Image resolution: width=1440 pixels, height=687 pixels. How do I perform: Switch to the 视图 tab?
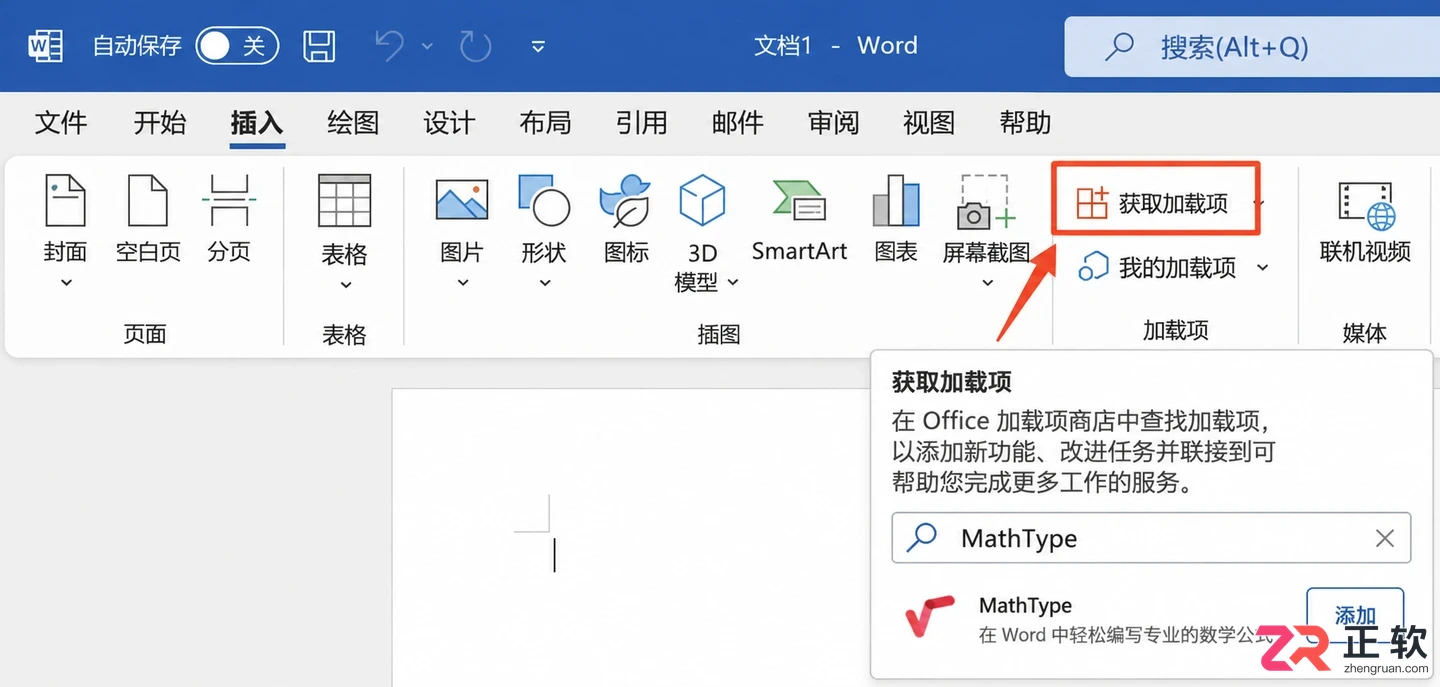click(929, 123)
